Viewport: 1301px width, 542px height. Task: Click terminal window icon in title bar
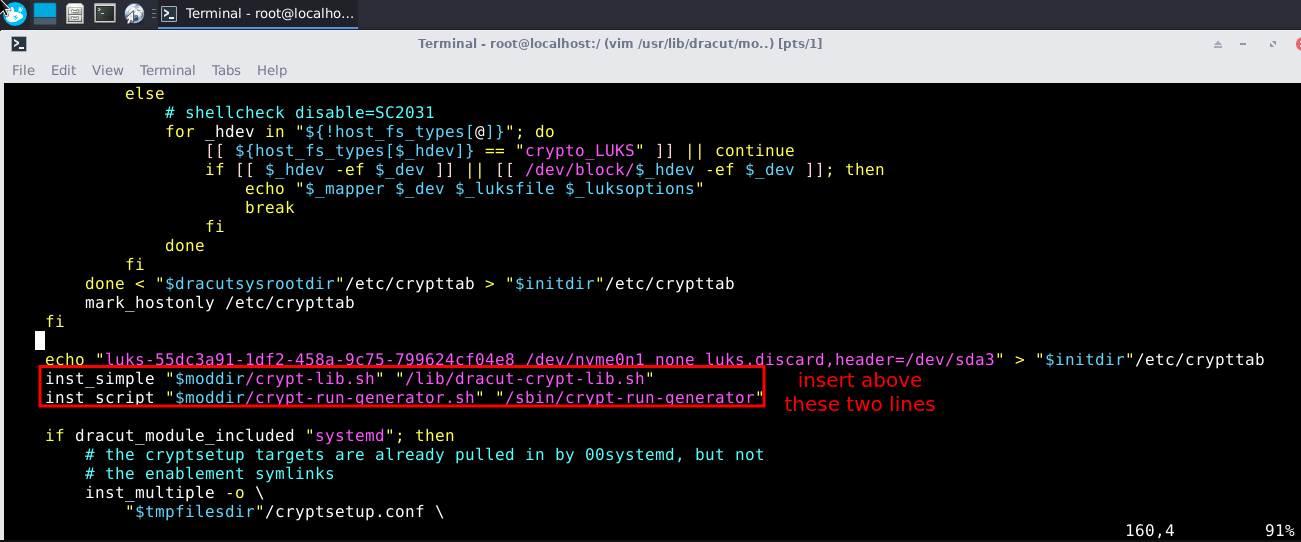(19, 44)
